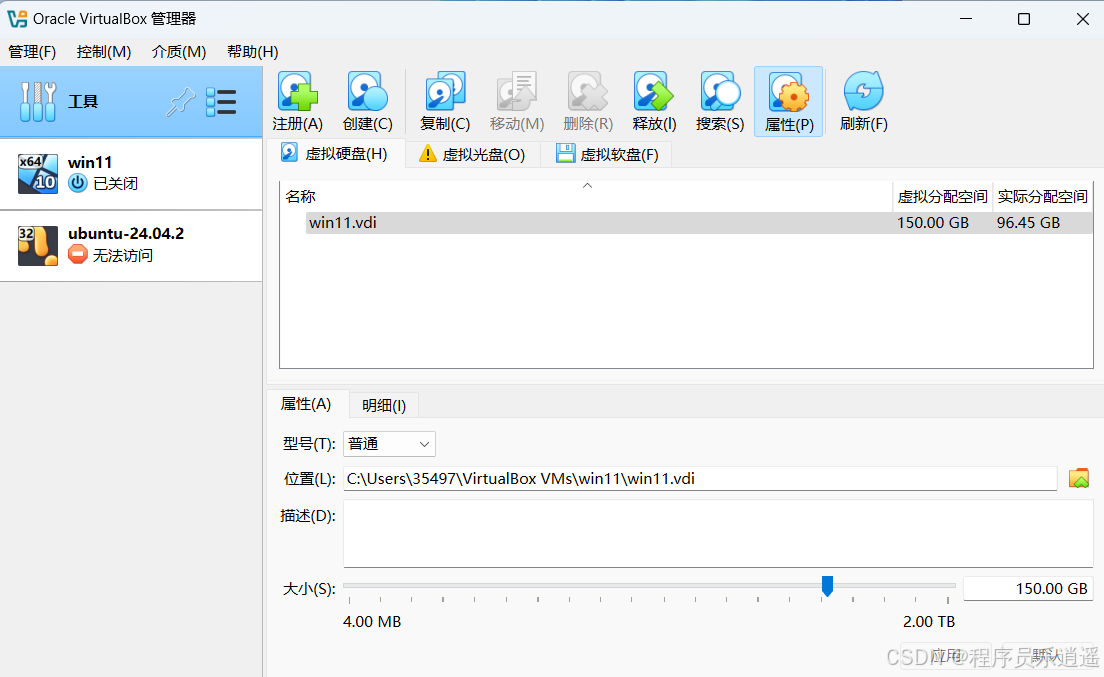
Task: Select the win11 virtual machine
Action: [x=131, y=173]
